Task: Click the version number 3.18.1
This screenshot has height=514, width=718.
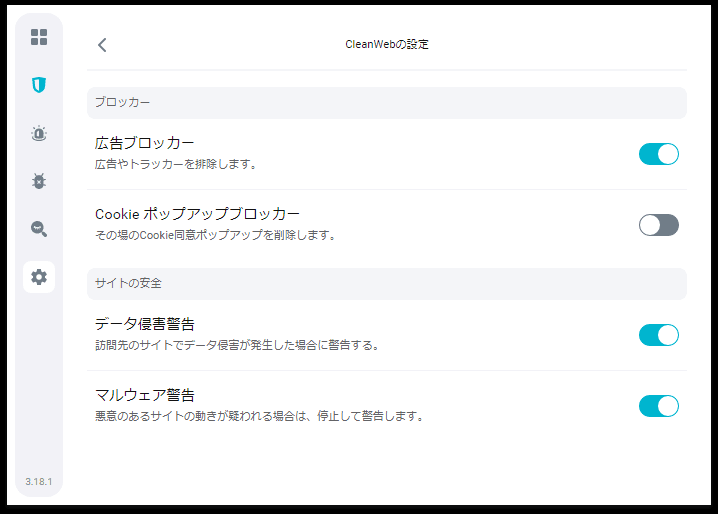Action: 39,481
